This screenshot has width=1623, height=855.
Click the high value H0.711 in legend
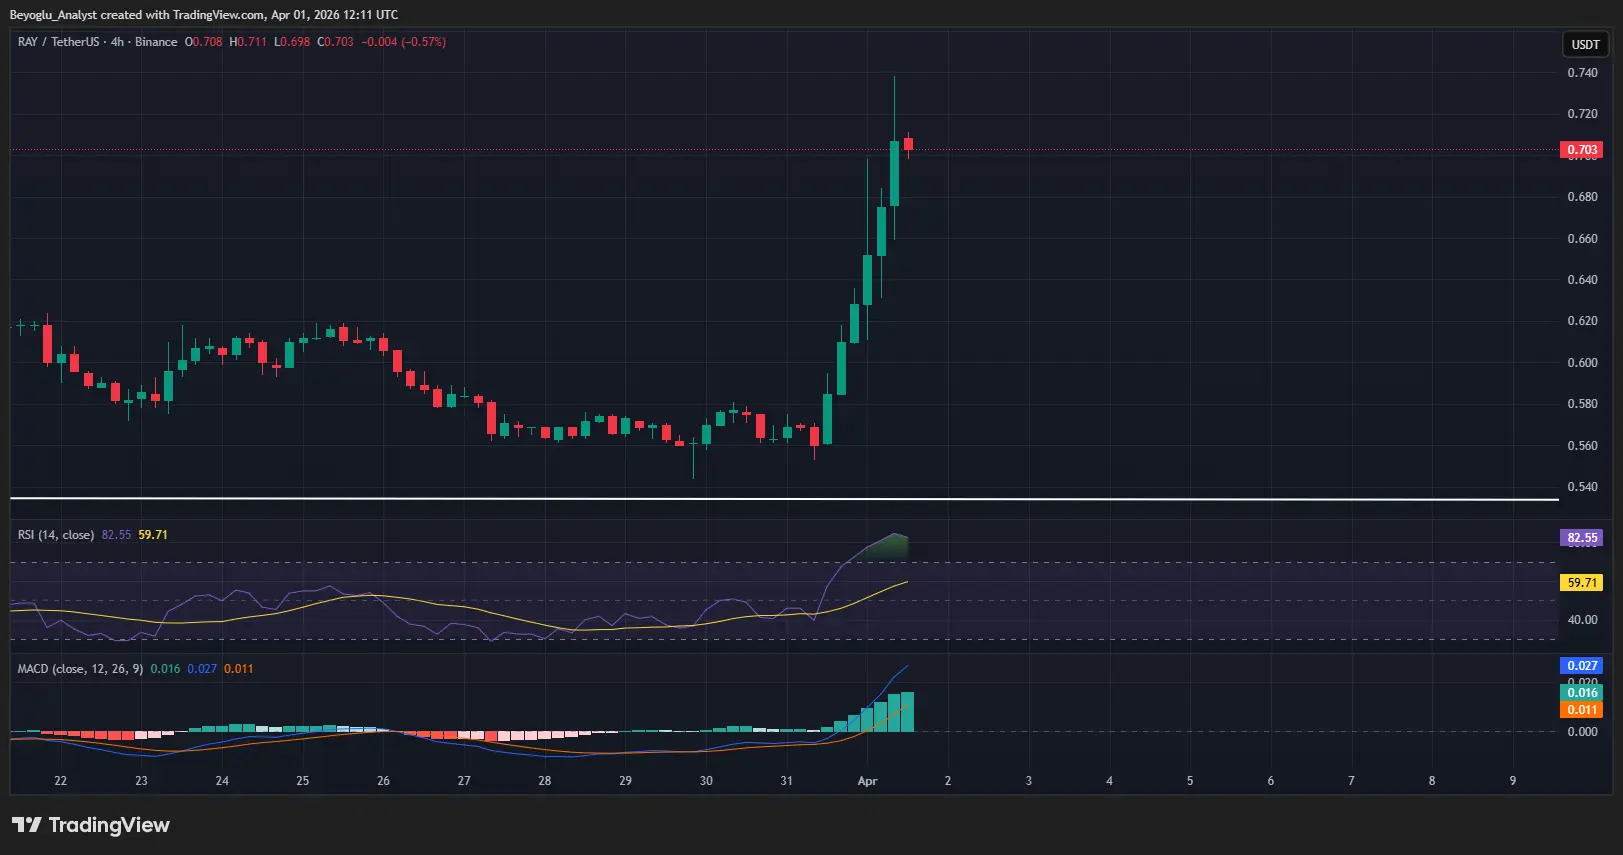pyautogui.click(x=248, y=42)
